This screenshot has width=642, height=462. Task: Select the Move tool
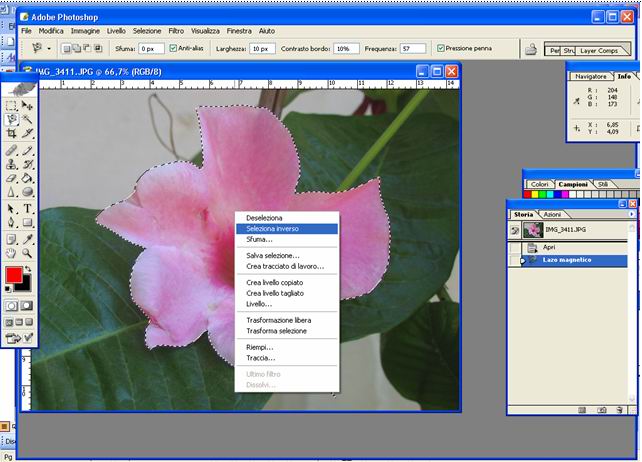point(28,105)
